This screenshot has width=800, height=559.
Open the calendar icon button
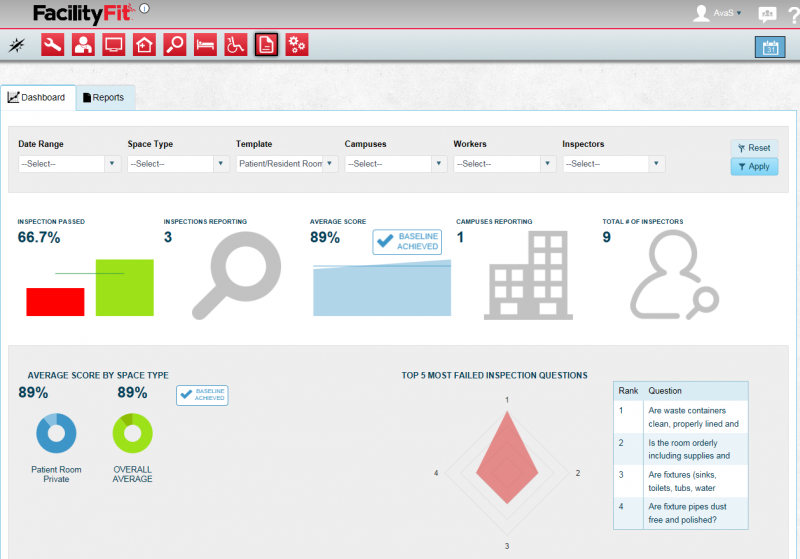tap(770, 47)
